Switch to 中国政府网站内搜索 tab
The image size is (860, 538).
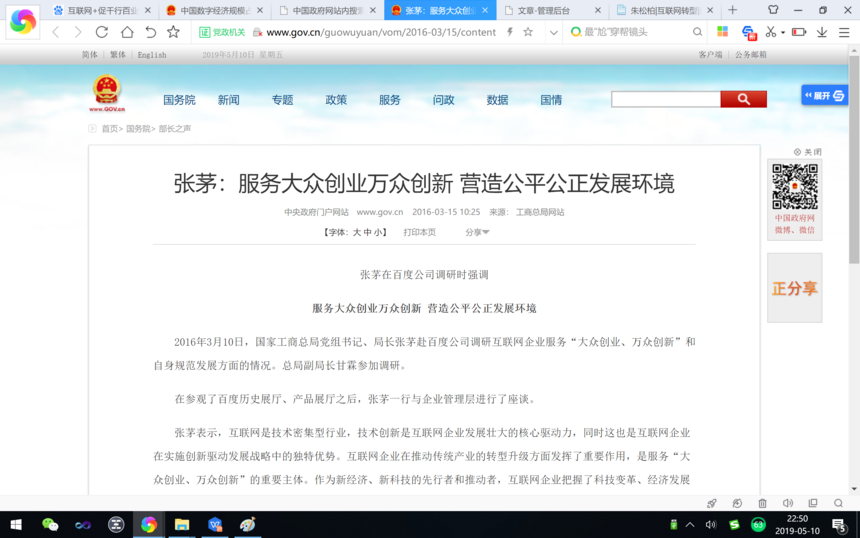coord(327,10)
